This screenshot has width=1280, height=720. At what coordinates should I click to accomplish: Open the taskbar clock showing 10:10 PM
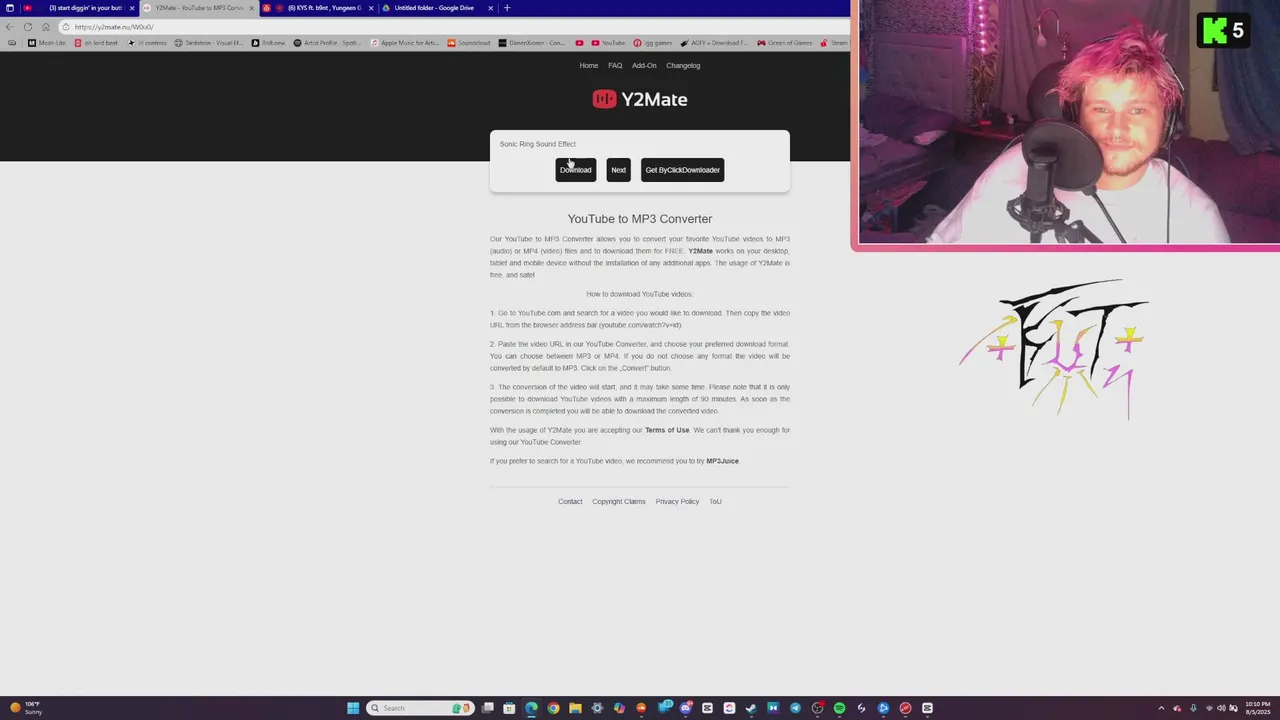click(1258, 708)
